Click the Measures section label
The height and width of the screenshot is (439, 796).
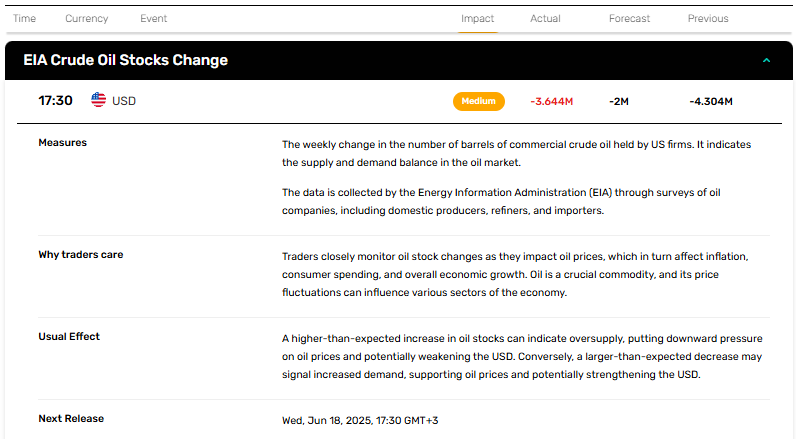tap(62, 143)
